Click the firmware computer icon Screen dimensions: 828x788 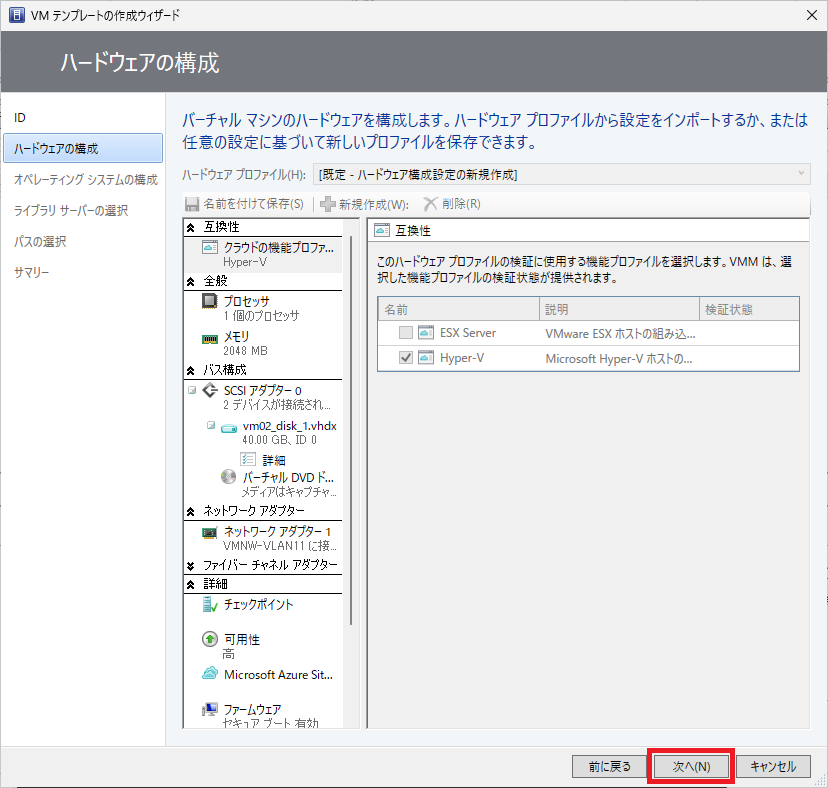(x=210, y=709)
